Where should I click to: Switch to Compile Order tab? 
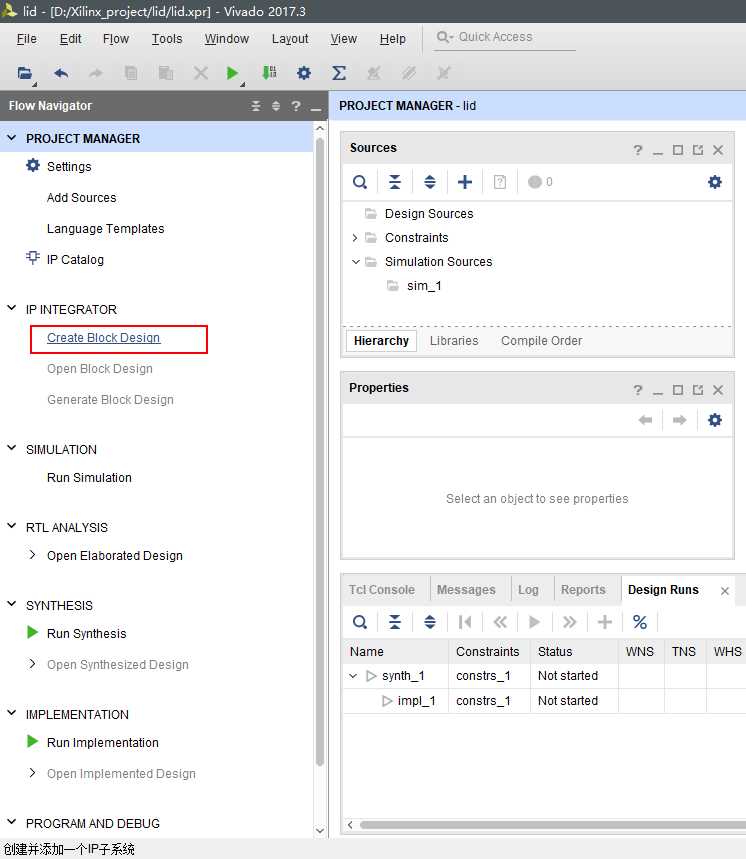coord(541,341)
